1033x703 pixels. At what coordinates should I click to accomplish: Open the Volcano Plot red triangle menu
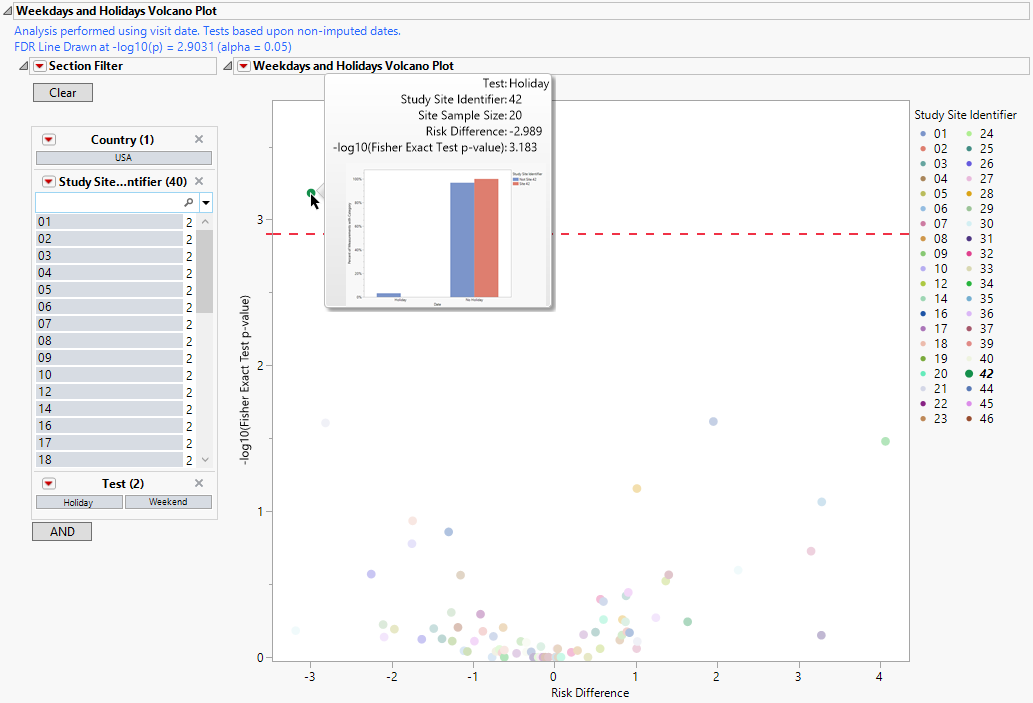point(242,66)
